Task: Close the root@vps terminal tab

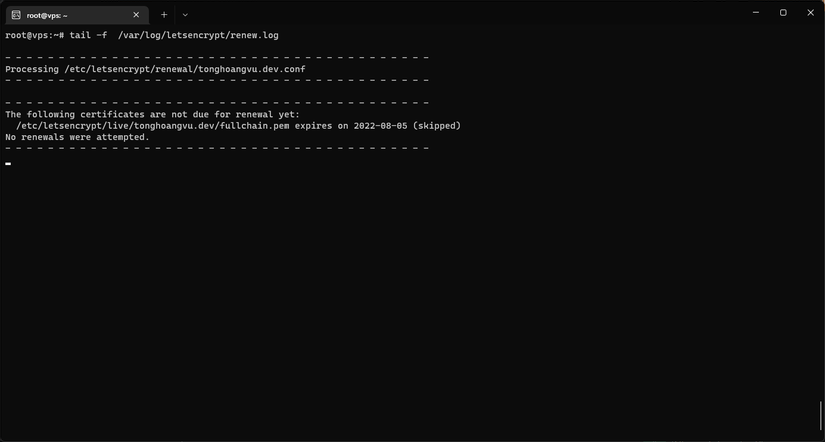Action: point(136,15)
